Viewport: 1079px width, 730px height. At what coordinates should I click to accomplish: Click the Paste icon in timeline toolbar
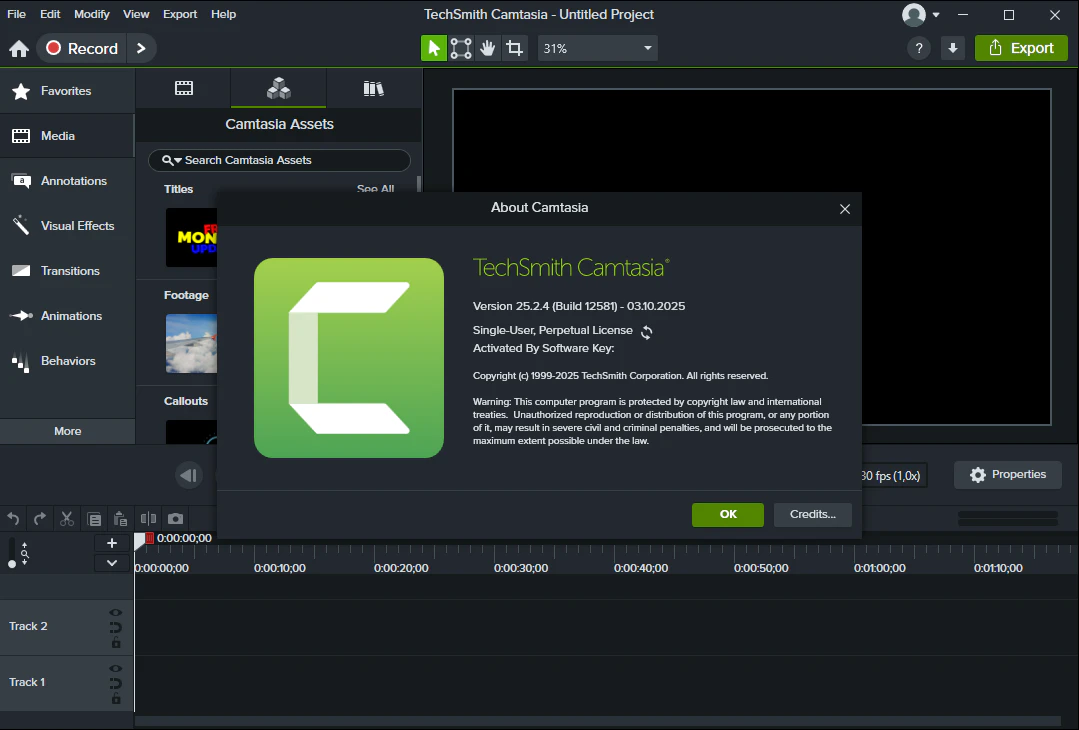(120, 519)
